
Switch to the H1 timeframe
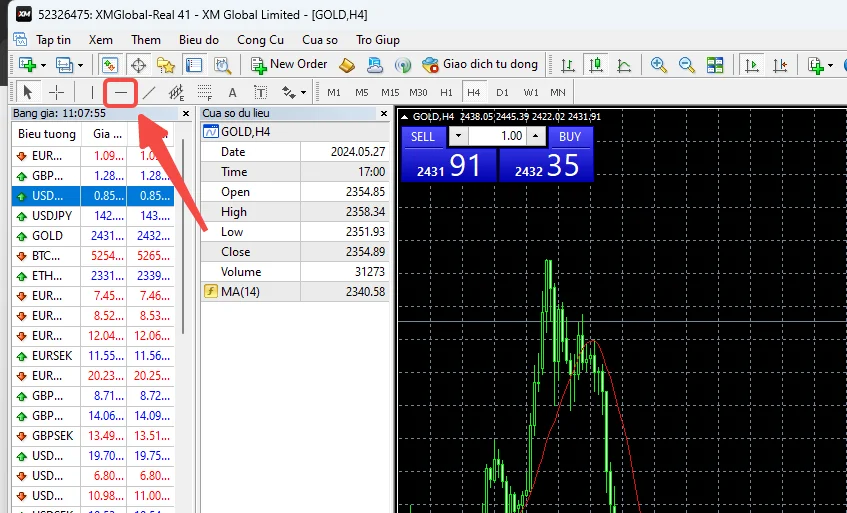click(446, 93)
